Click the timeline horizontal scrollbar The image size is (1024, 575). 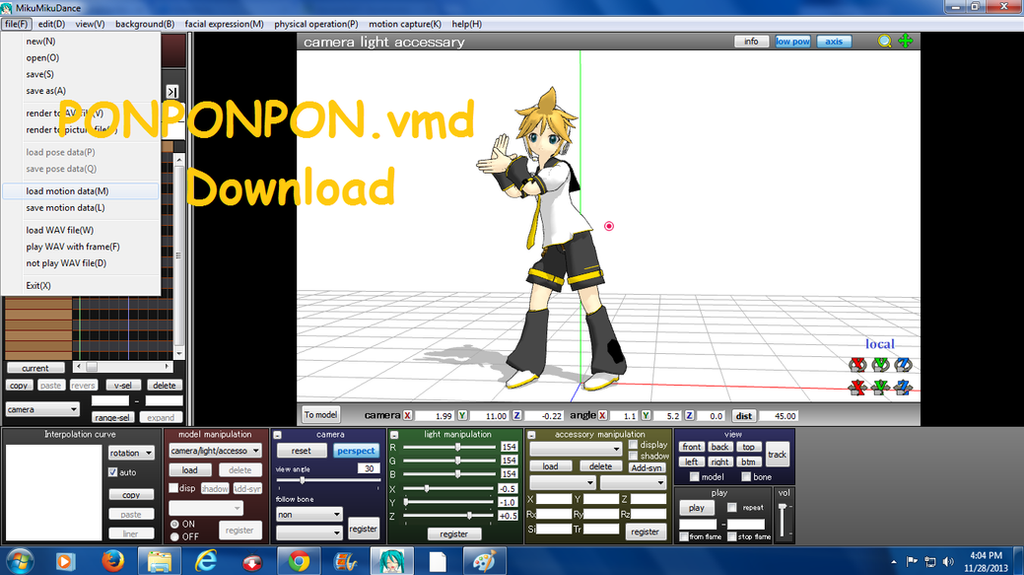point(122,367)
